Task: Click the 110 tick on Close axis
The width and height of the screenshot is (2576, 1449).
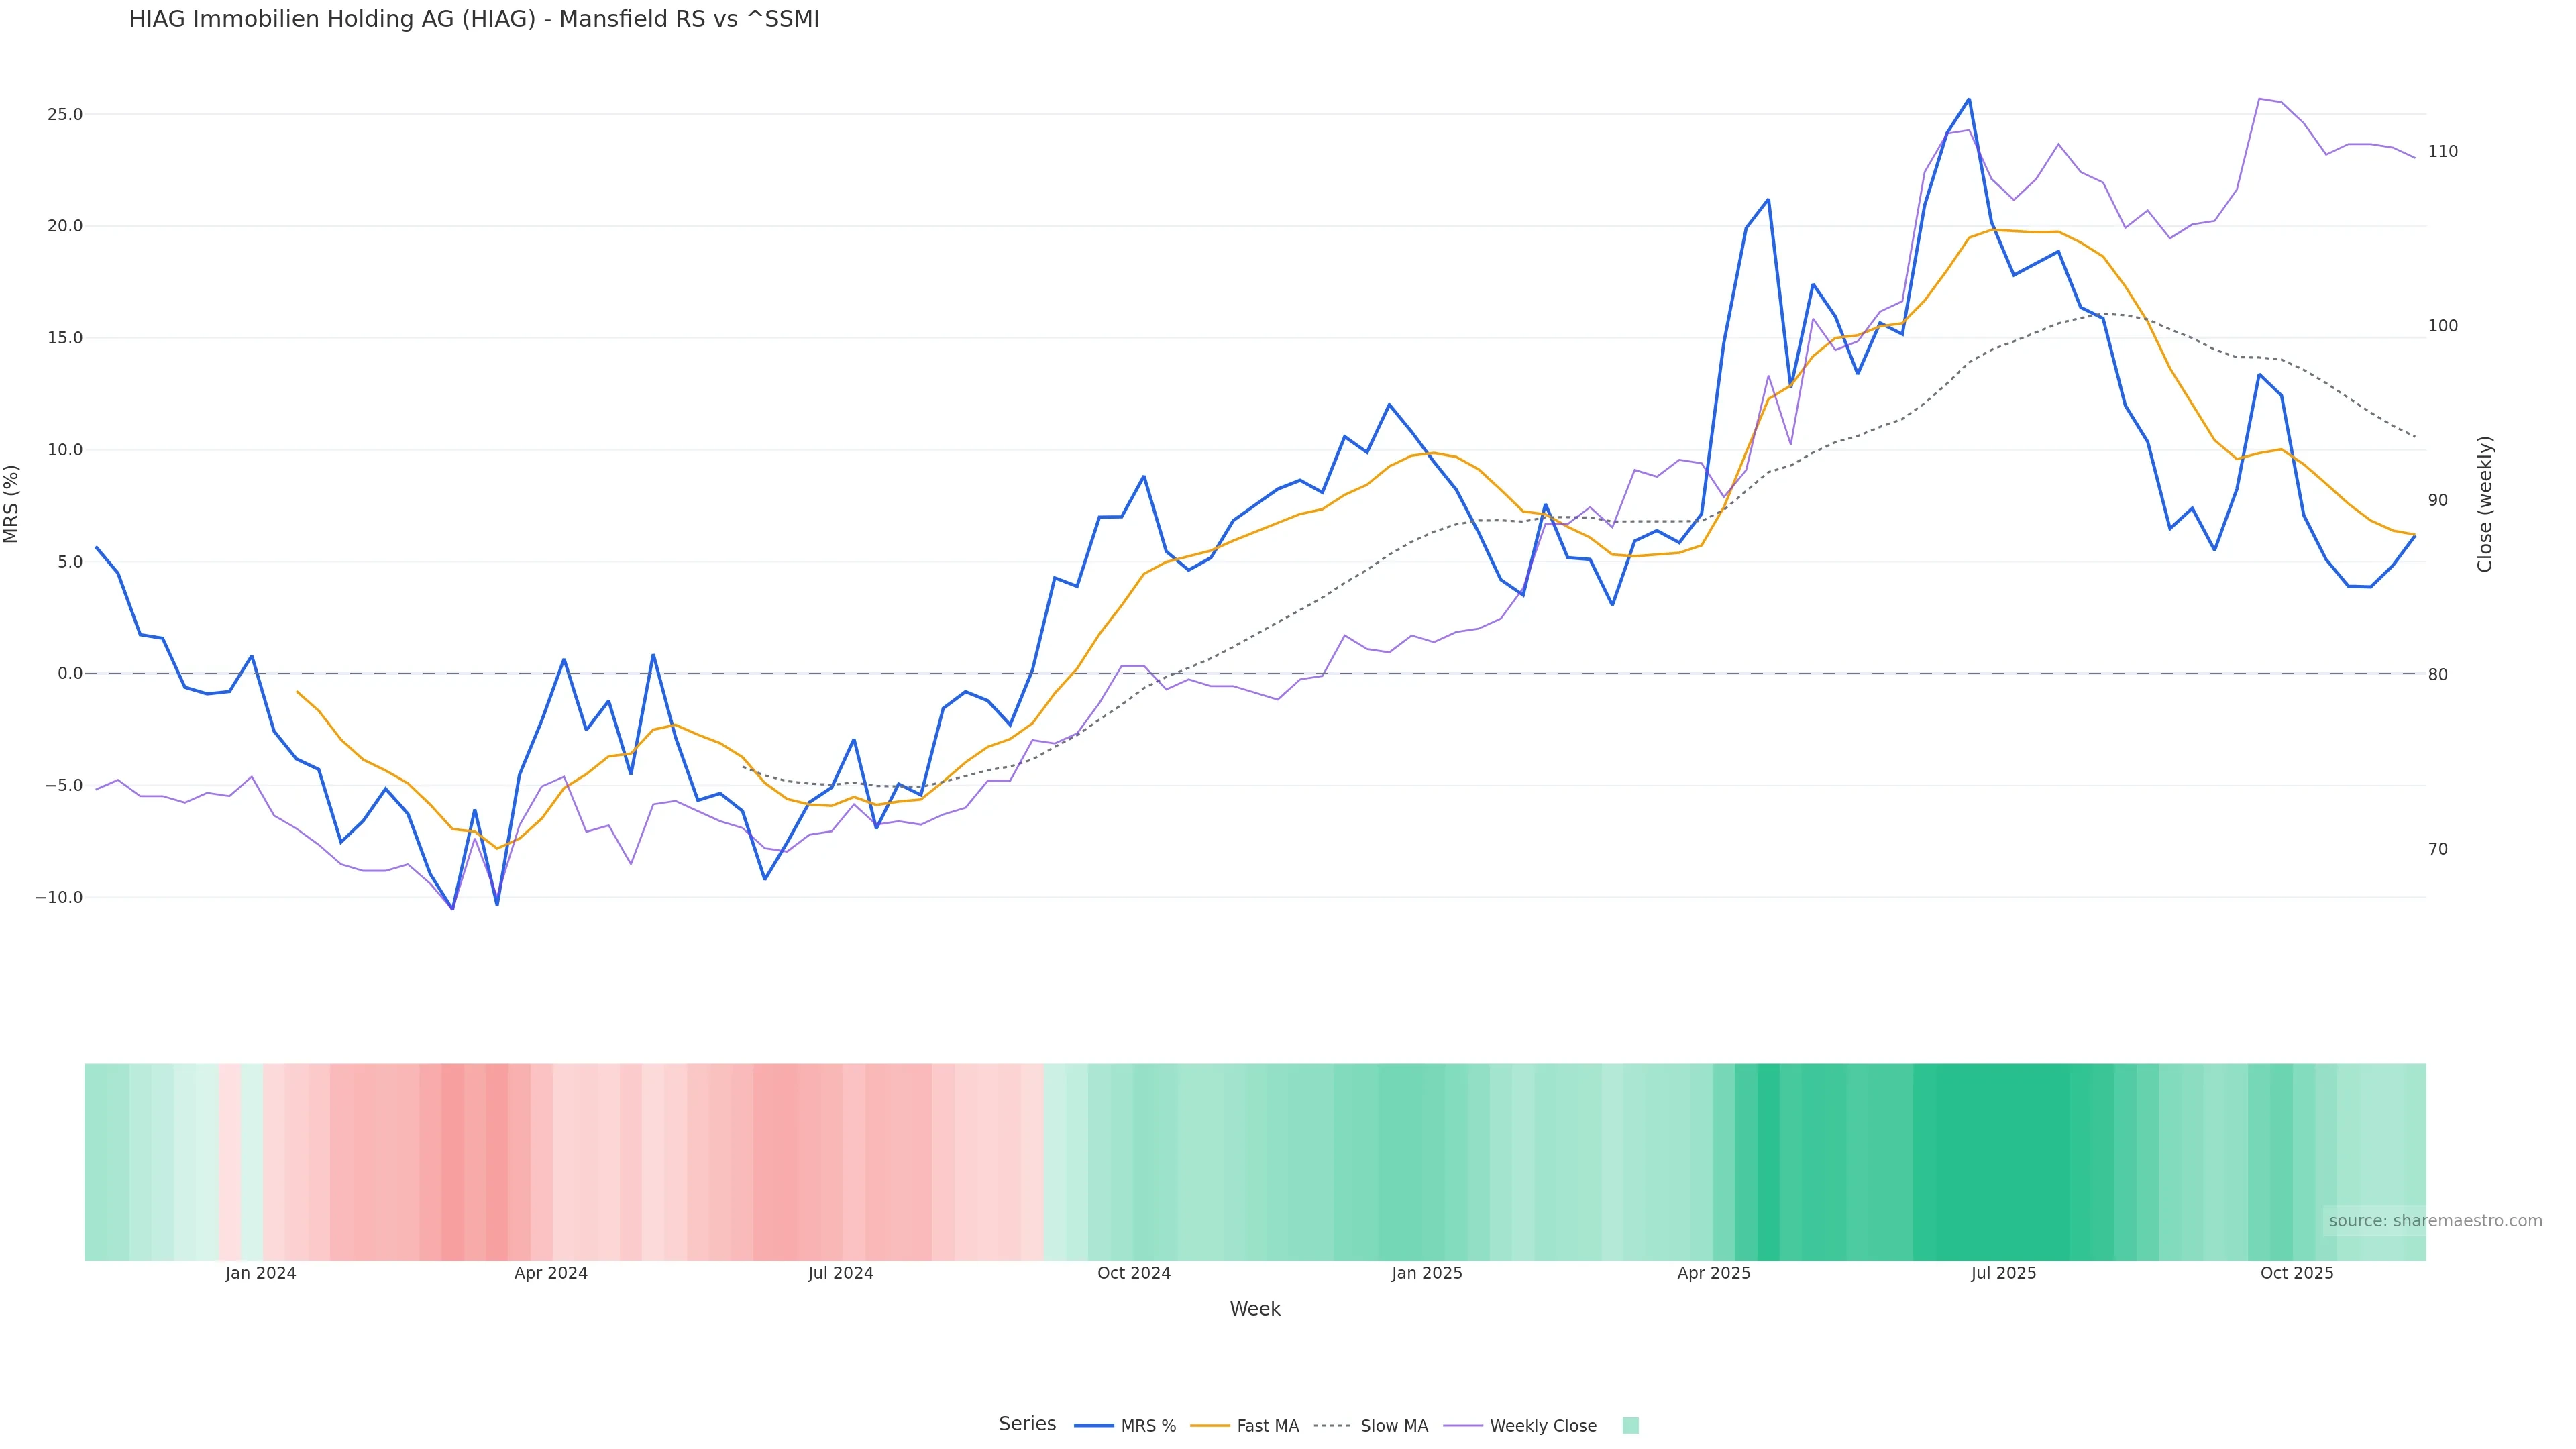Action: 2442,152
